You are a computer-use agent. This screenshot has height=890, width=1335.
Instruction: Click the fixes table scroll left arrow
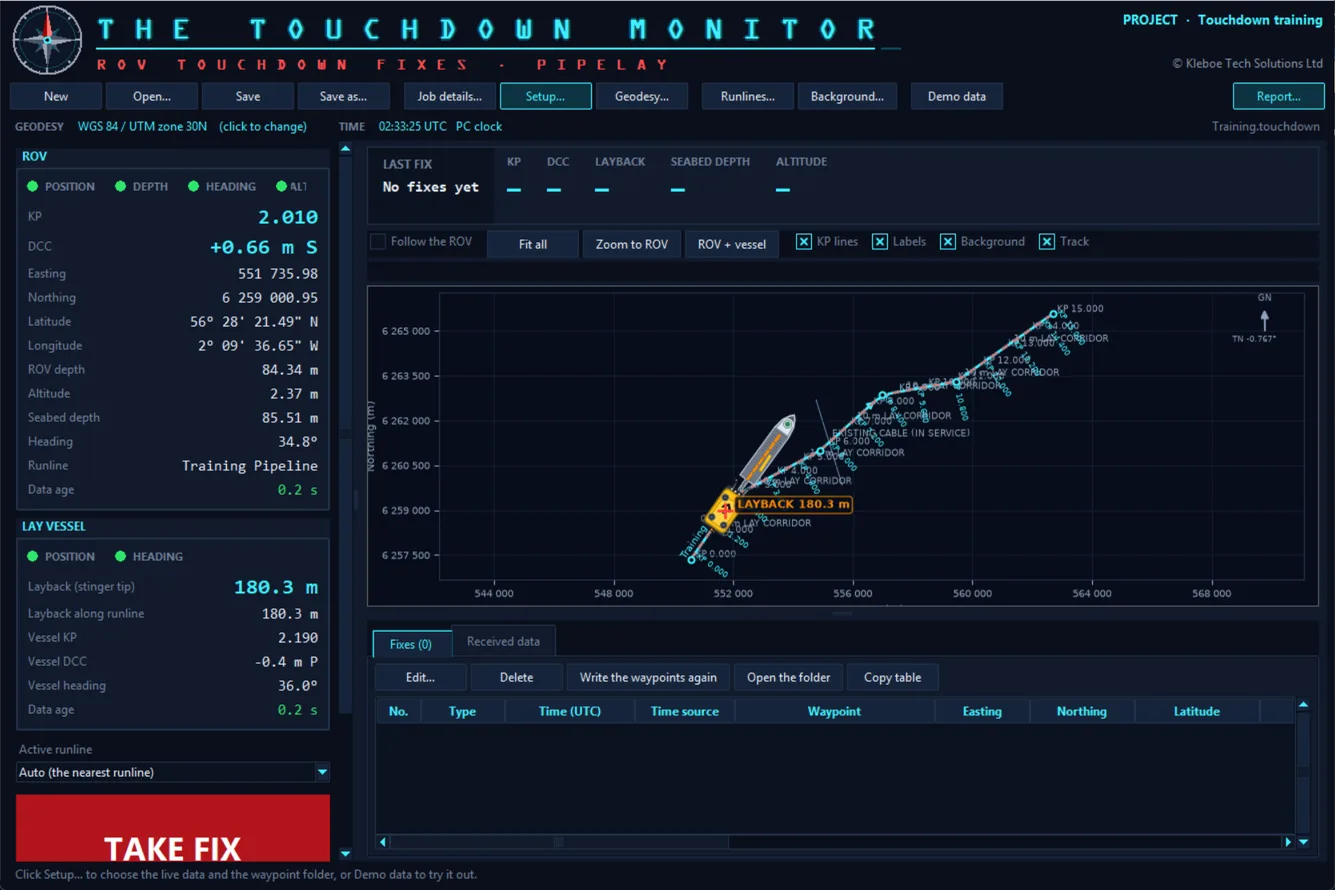(x=382, y=842)
